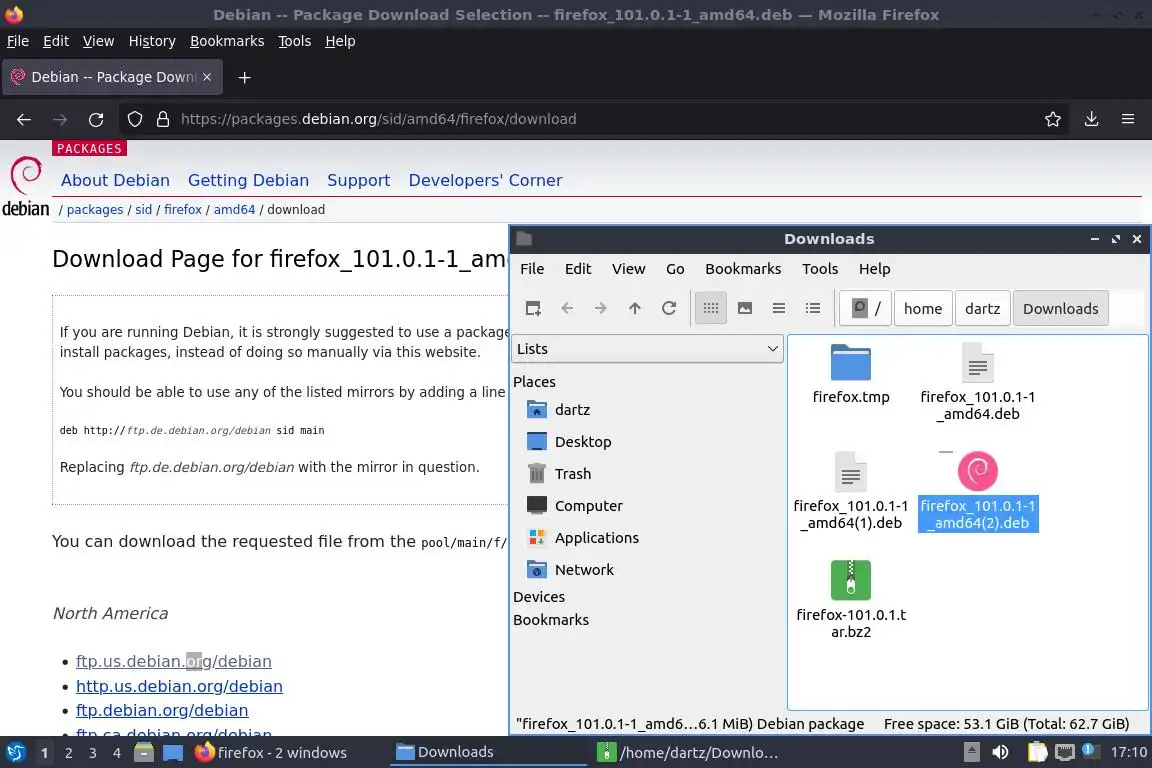
Task: Open the system start menu
Action: (x=15, y=753)
